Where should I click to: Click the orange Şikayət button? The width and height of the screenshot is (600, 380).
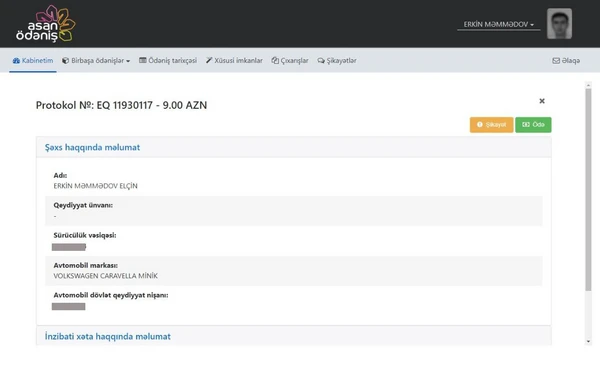click(491, 125)
